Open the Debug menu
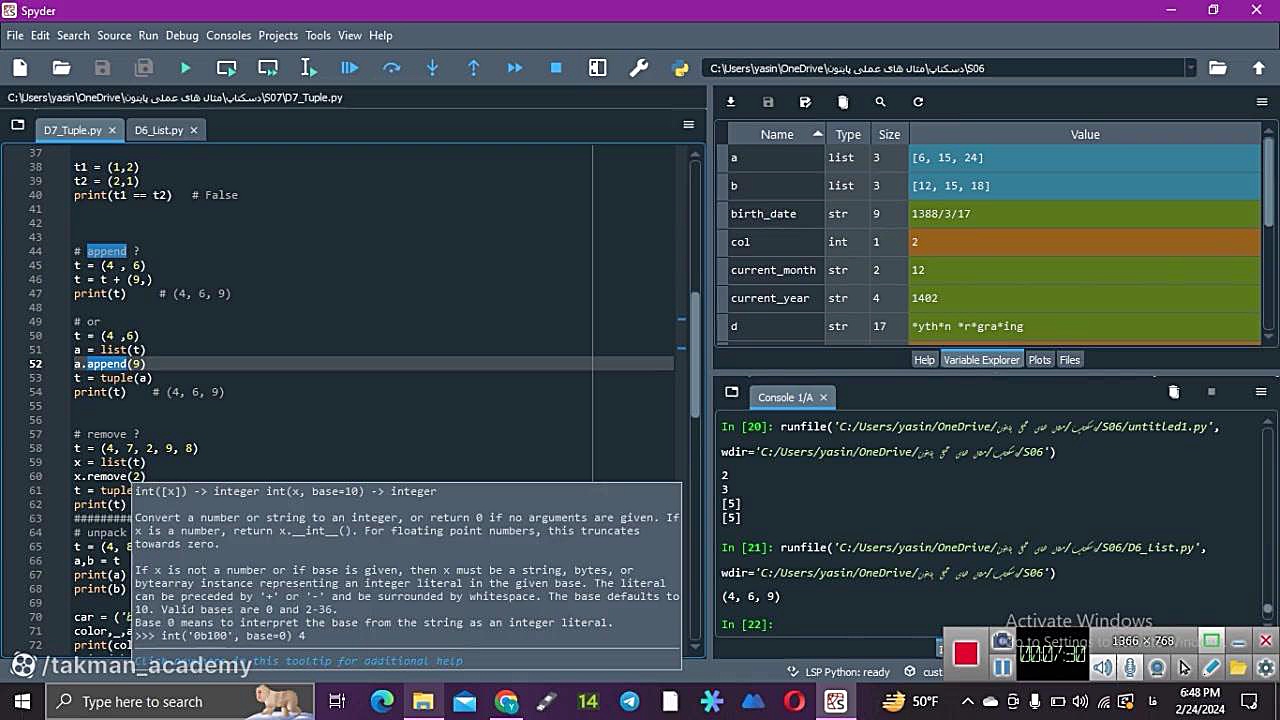The width and height of the screenshot is (1280, 720). coord(182,35)
